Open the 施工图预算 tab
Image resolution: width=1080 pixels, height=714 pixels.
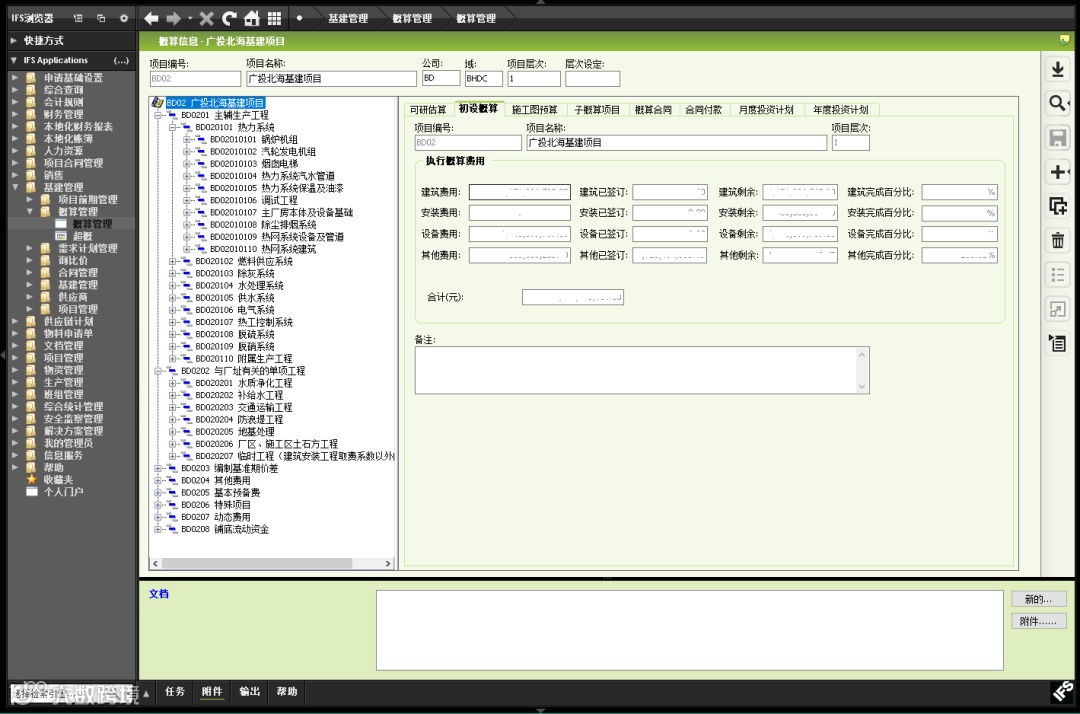click(534, 109)
